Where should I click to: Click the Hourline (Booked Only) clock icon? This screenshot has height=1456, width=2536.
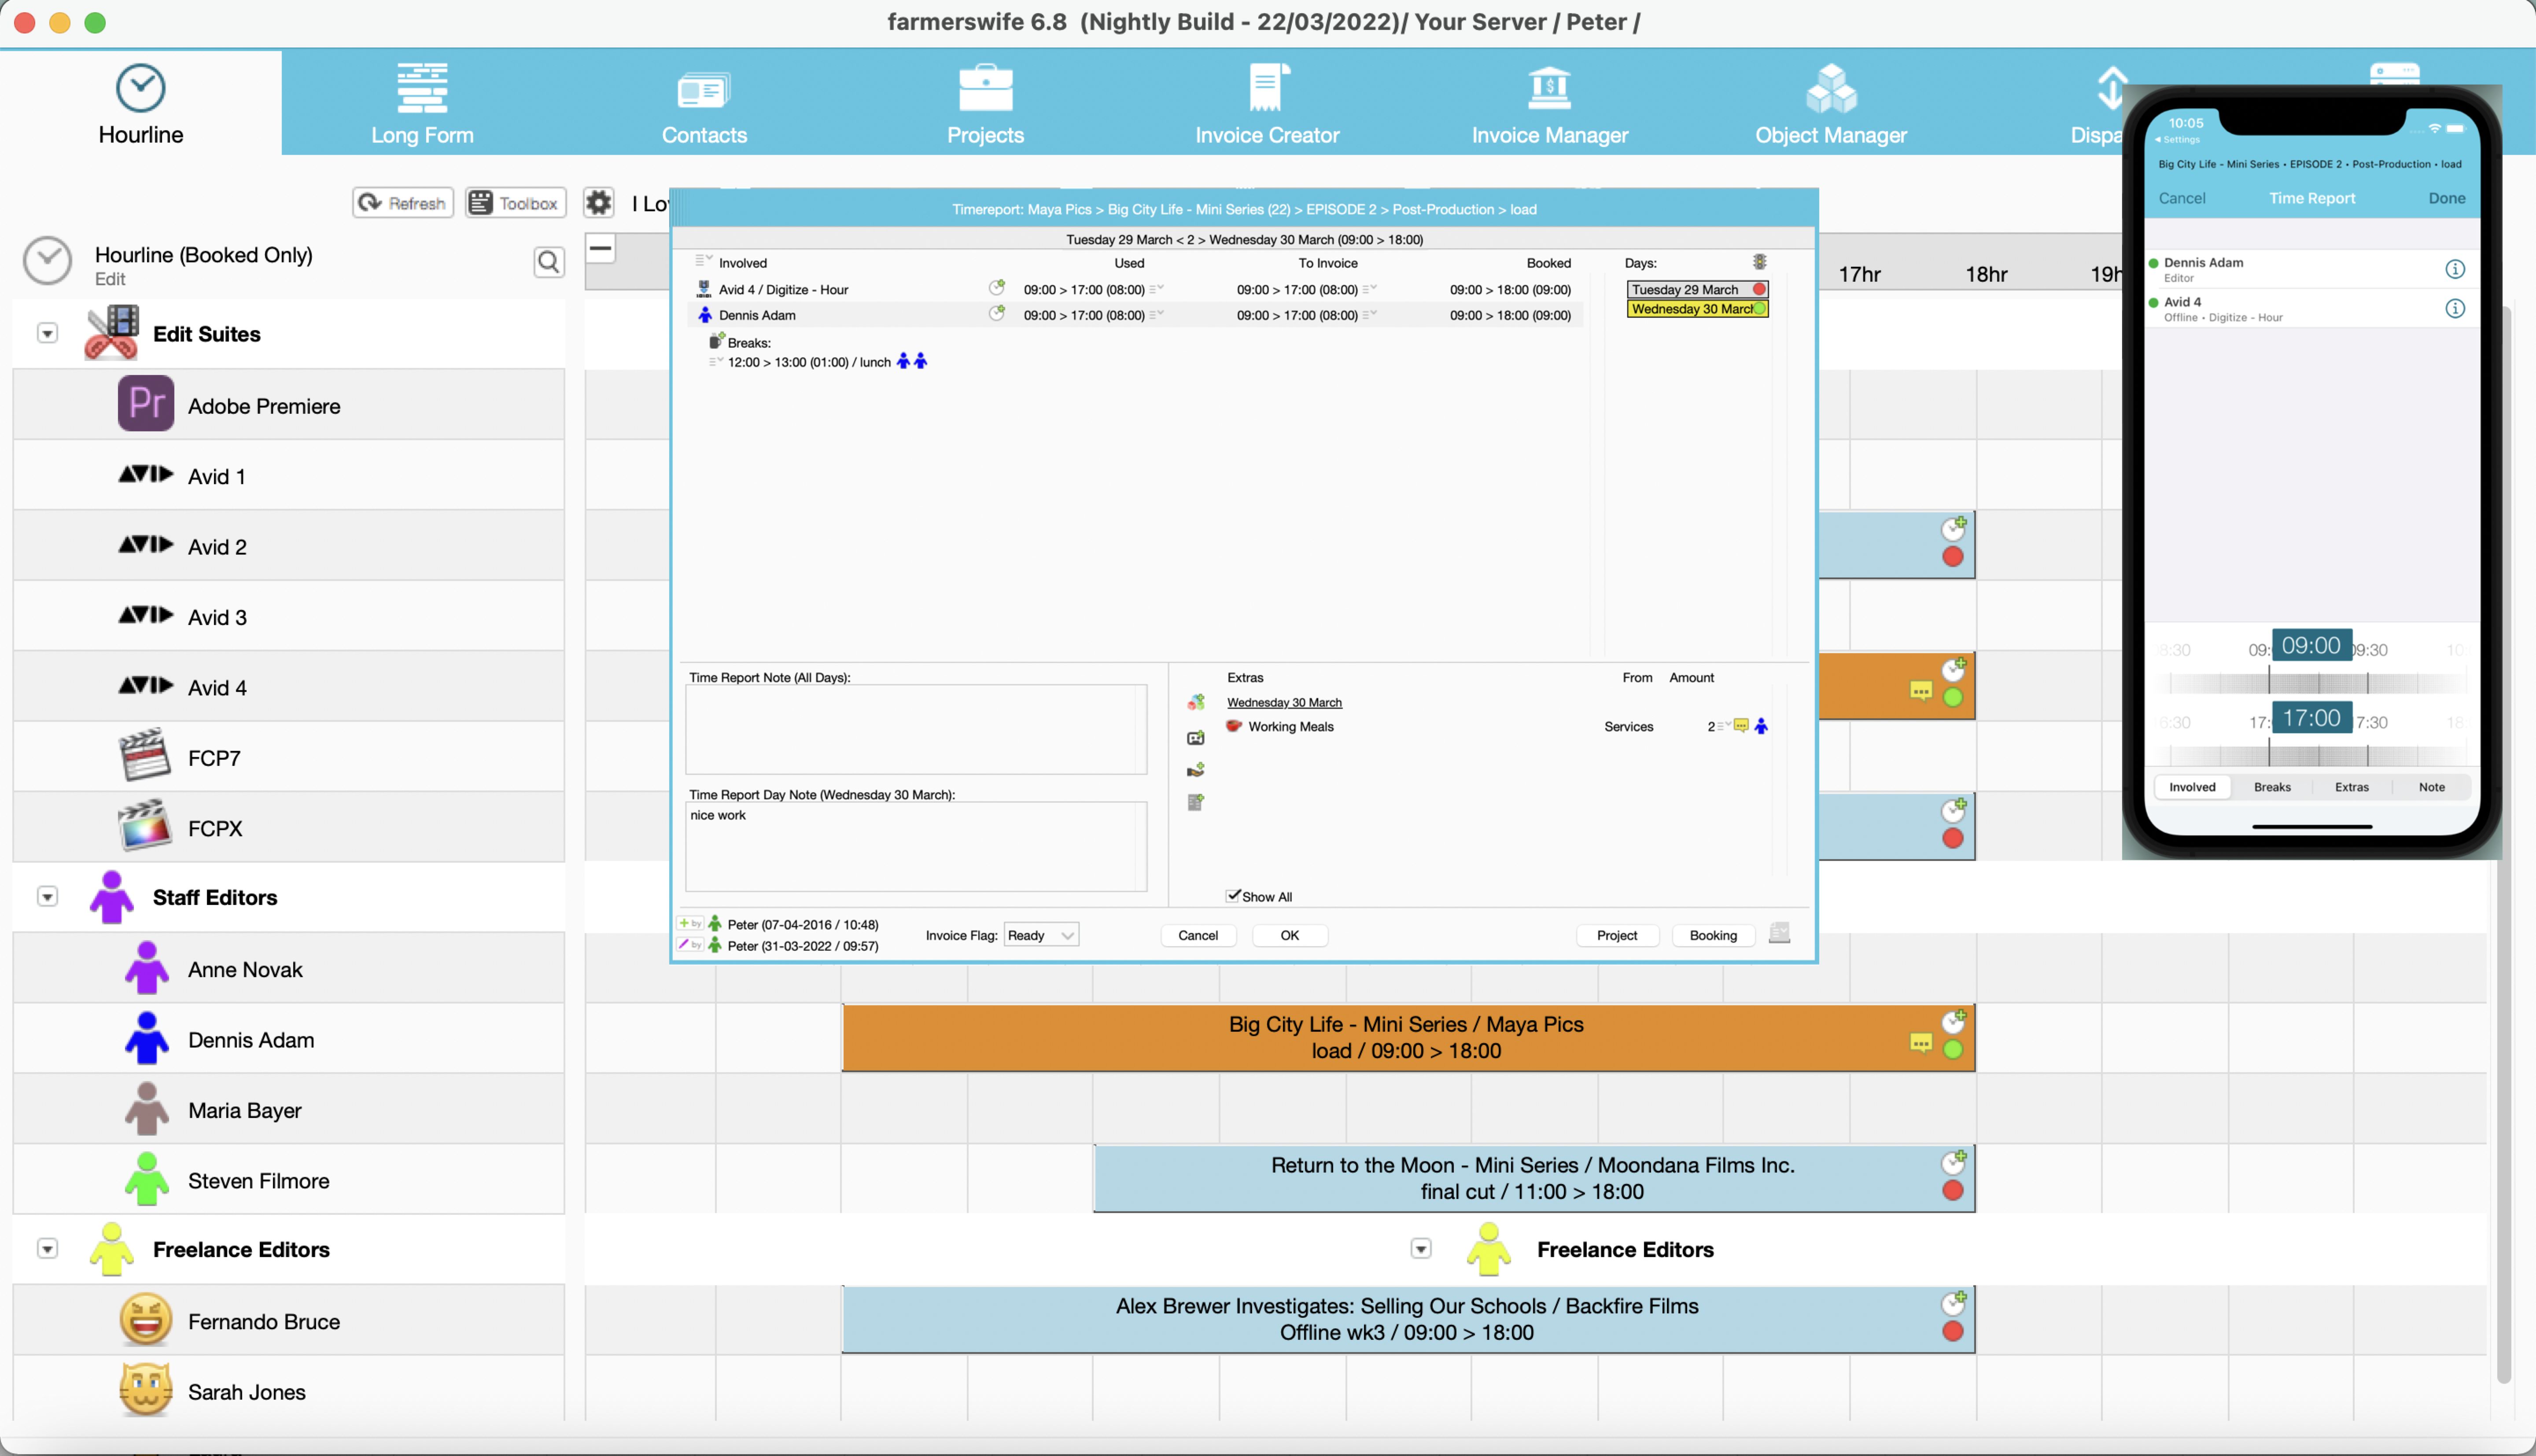tap(47, 262)
